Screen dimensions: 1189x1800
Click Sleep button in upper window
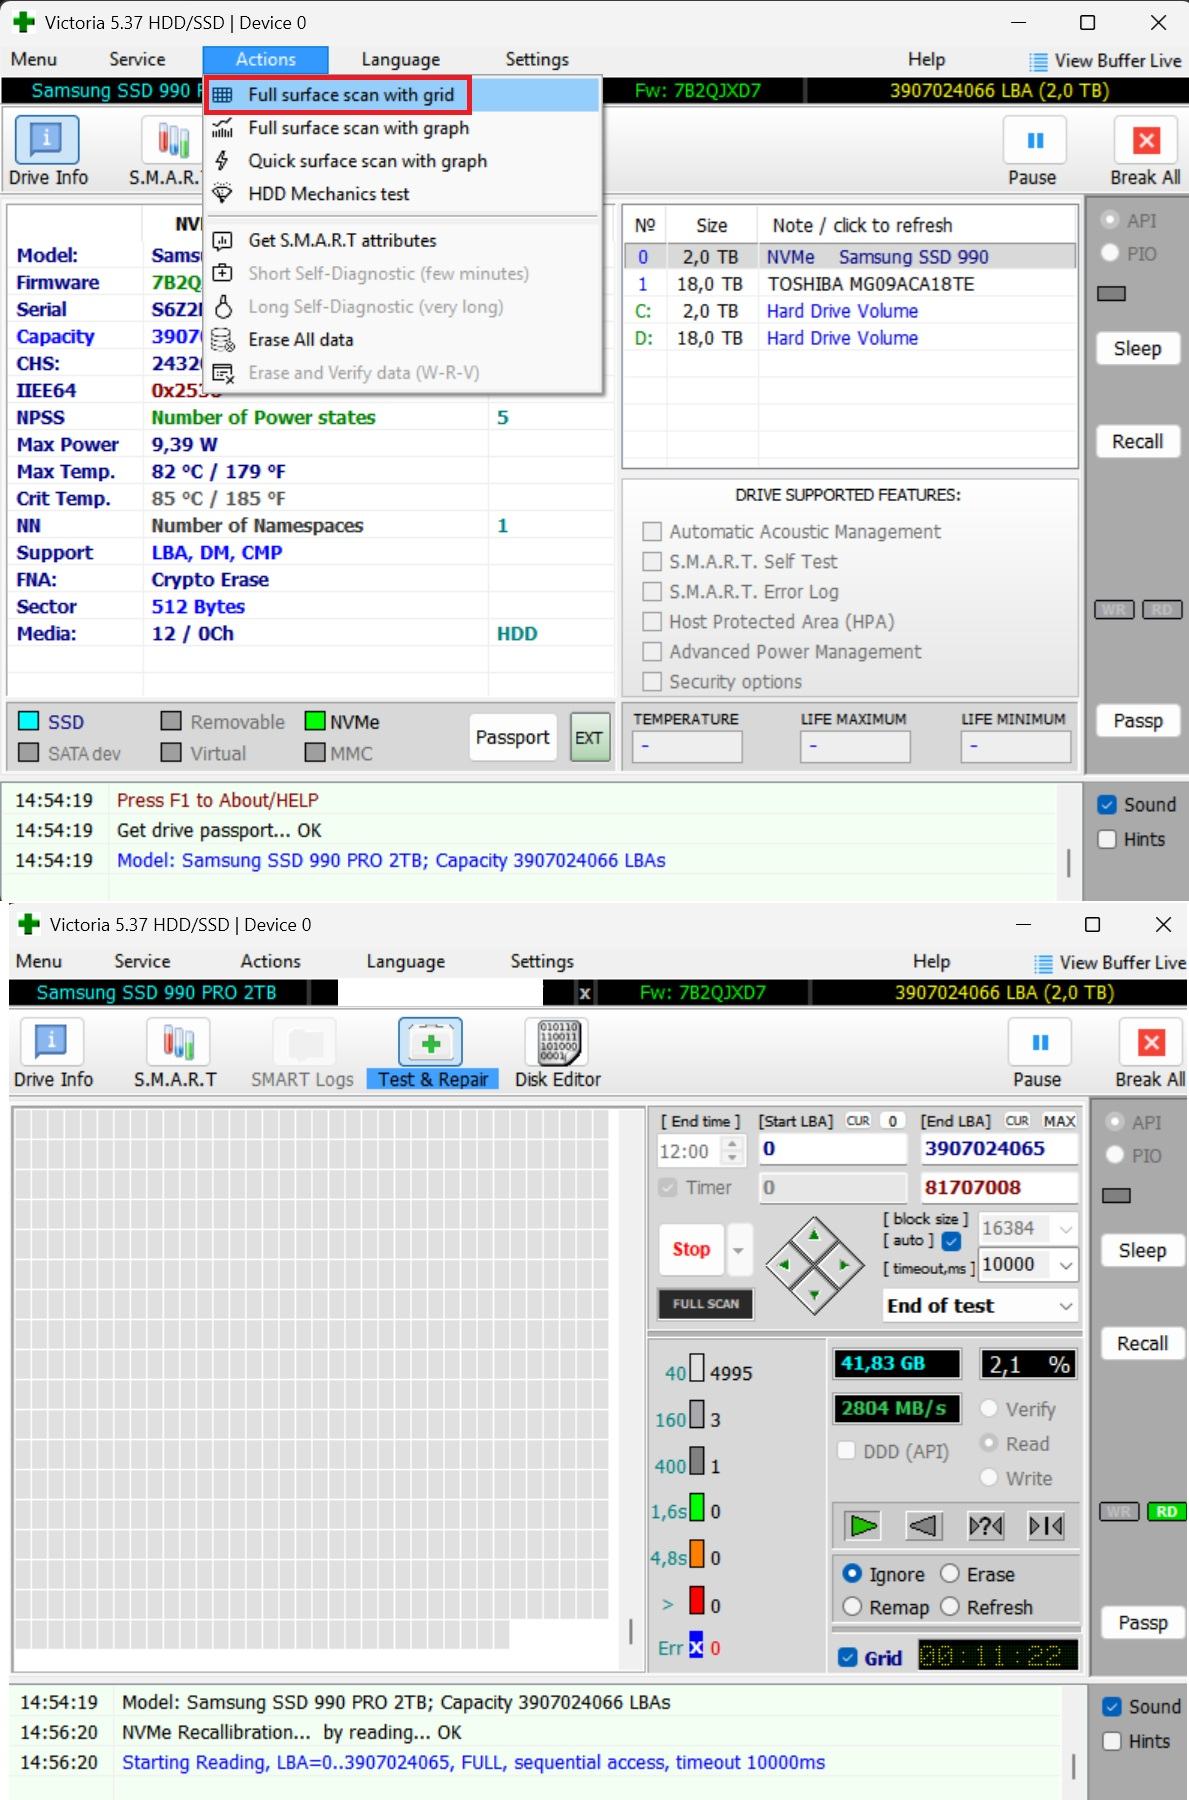[x=1138, y=349]
